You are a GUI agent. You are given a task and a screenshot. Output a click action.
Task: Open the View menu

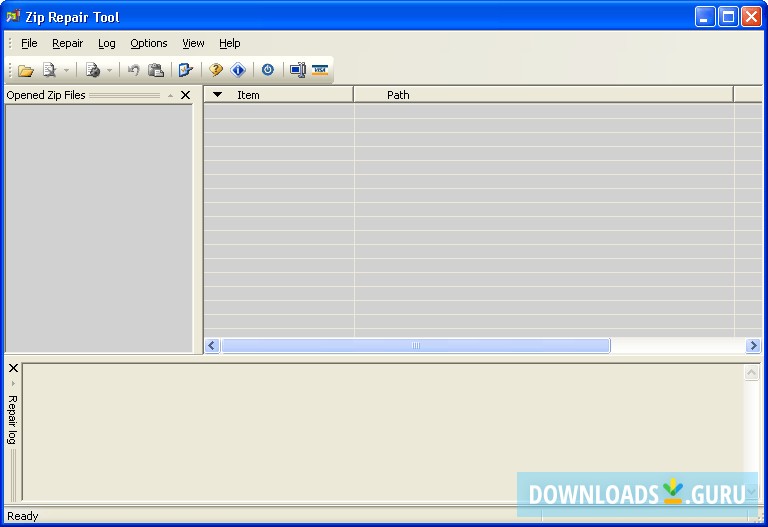click(x=193, y=43)
